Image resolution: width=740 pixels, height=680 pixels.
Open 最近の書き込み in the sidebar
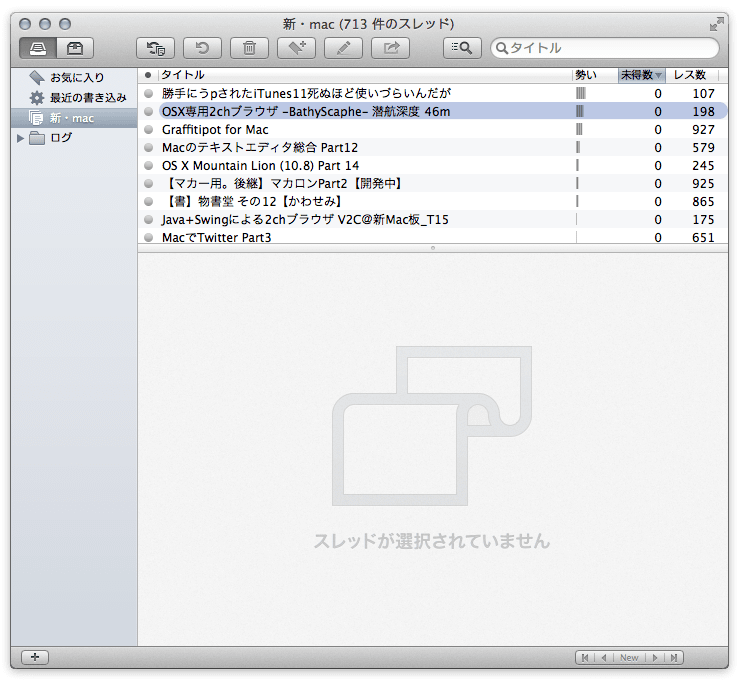tap(87, 98)
